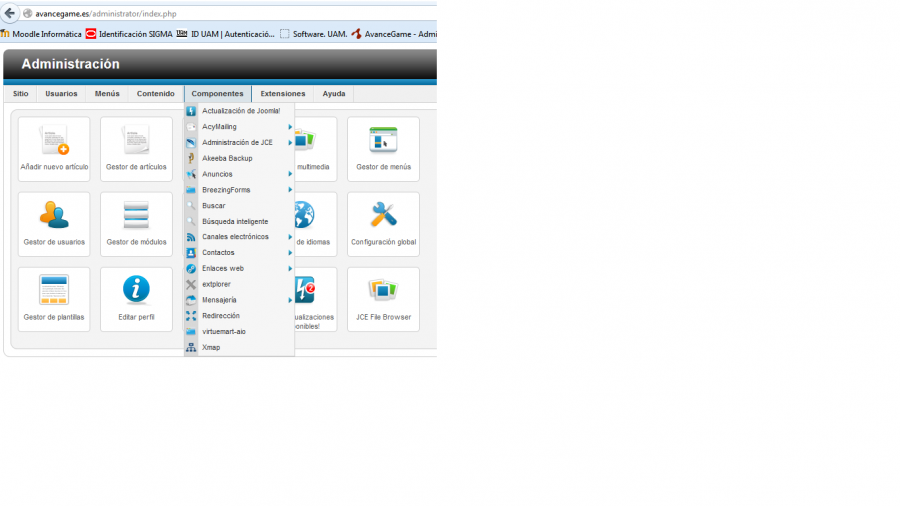Screen dimensions: 900x506
Task: Click Buscar magnifier icon
Action: [191, 206]
